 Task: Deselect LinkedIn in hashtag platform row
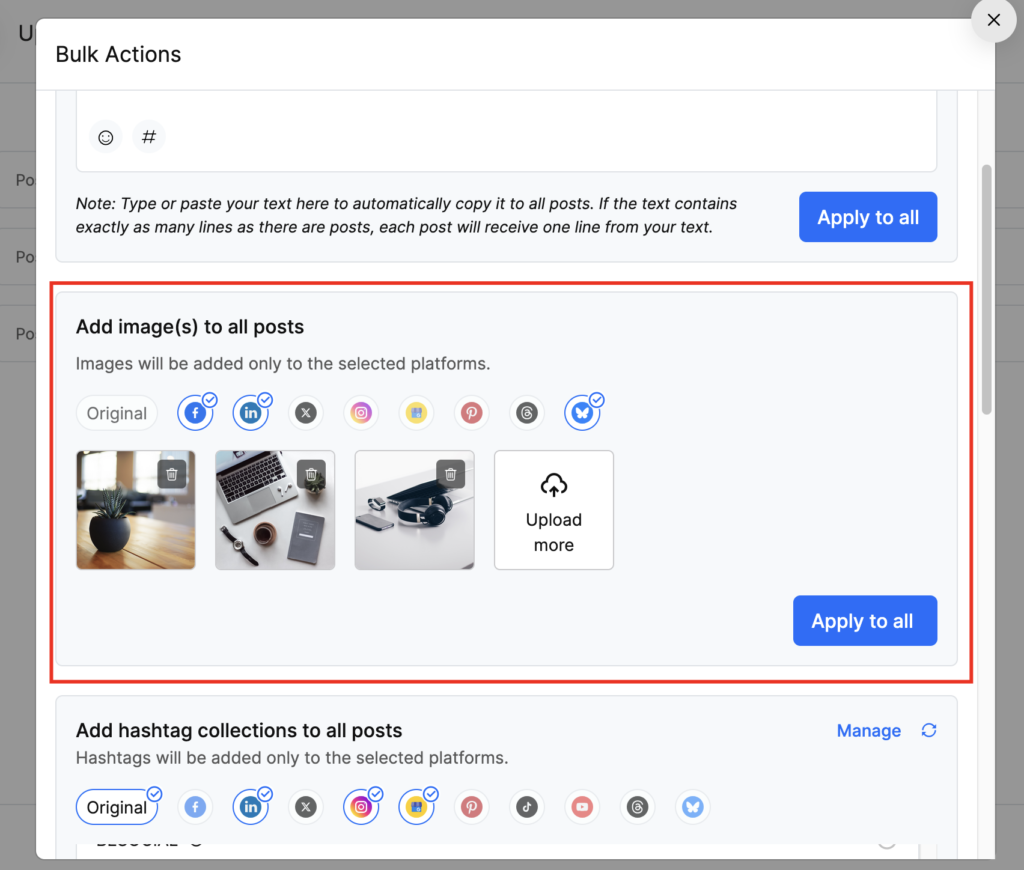(x=251, y=807)
